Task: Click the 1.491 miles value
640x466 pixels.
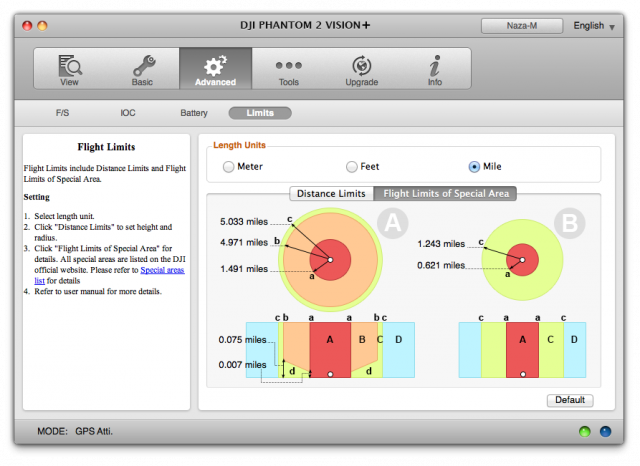Action: pyautogui.click(x=244, y=269)
